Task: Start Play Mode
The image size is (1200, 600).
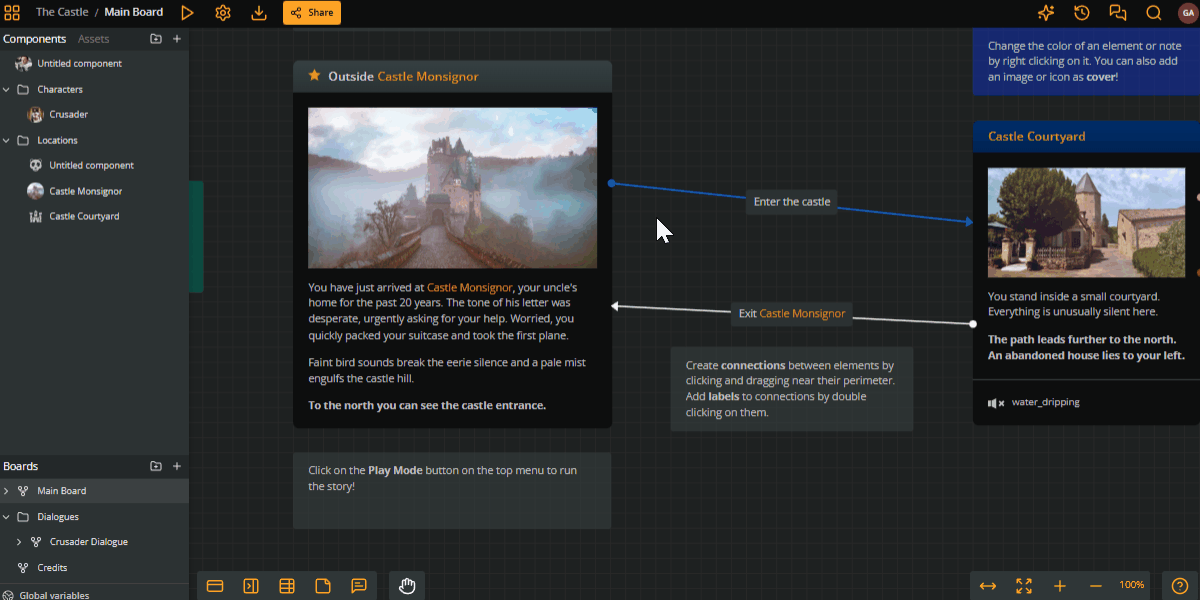Action: [x=187, y=12]
